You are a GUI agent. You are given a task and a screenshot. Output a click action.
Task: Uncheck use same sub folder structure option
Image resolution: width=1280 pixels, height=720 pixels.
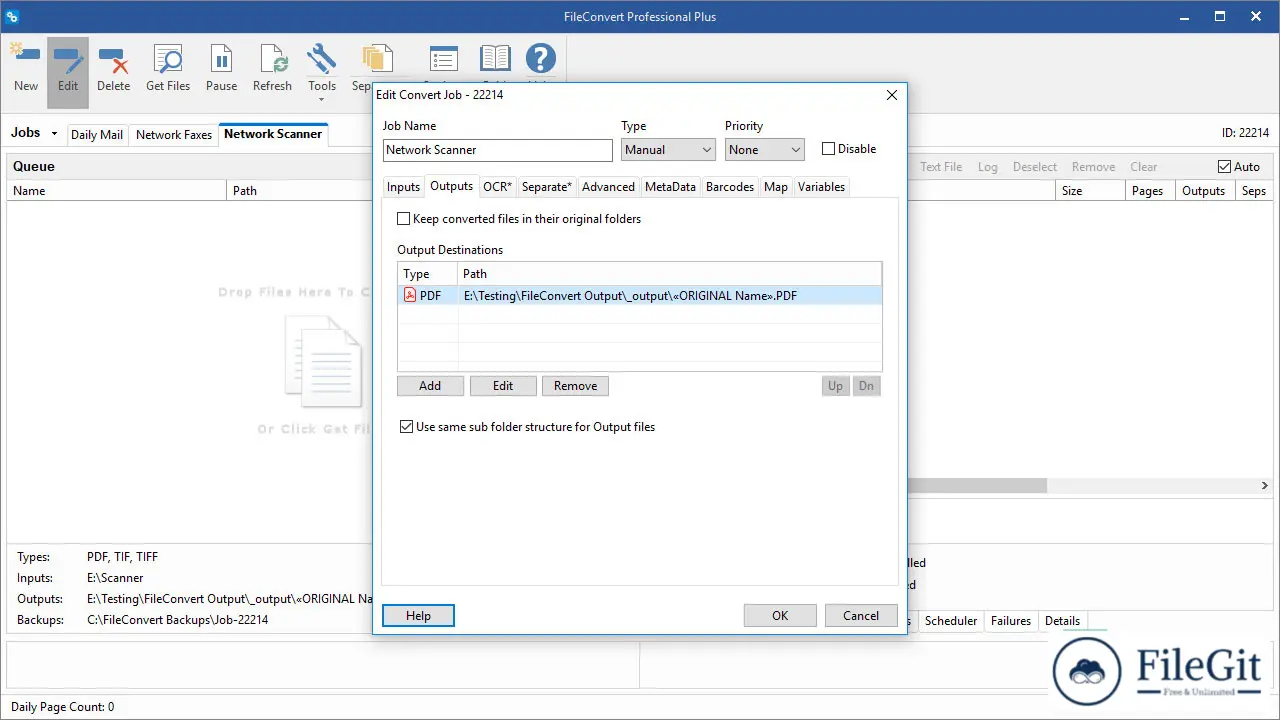coord(406,426)
